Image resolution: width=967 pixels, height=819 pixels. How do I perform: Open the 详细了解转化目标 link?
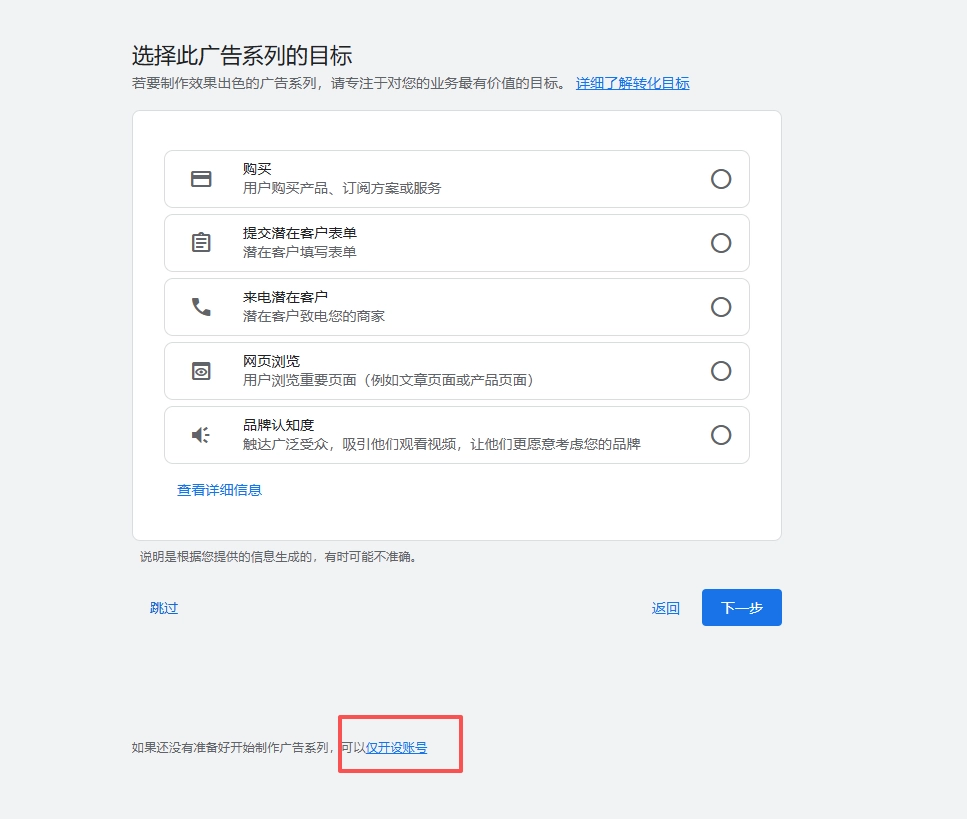[633, 83]
